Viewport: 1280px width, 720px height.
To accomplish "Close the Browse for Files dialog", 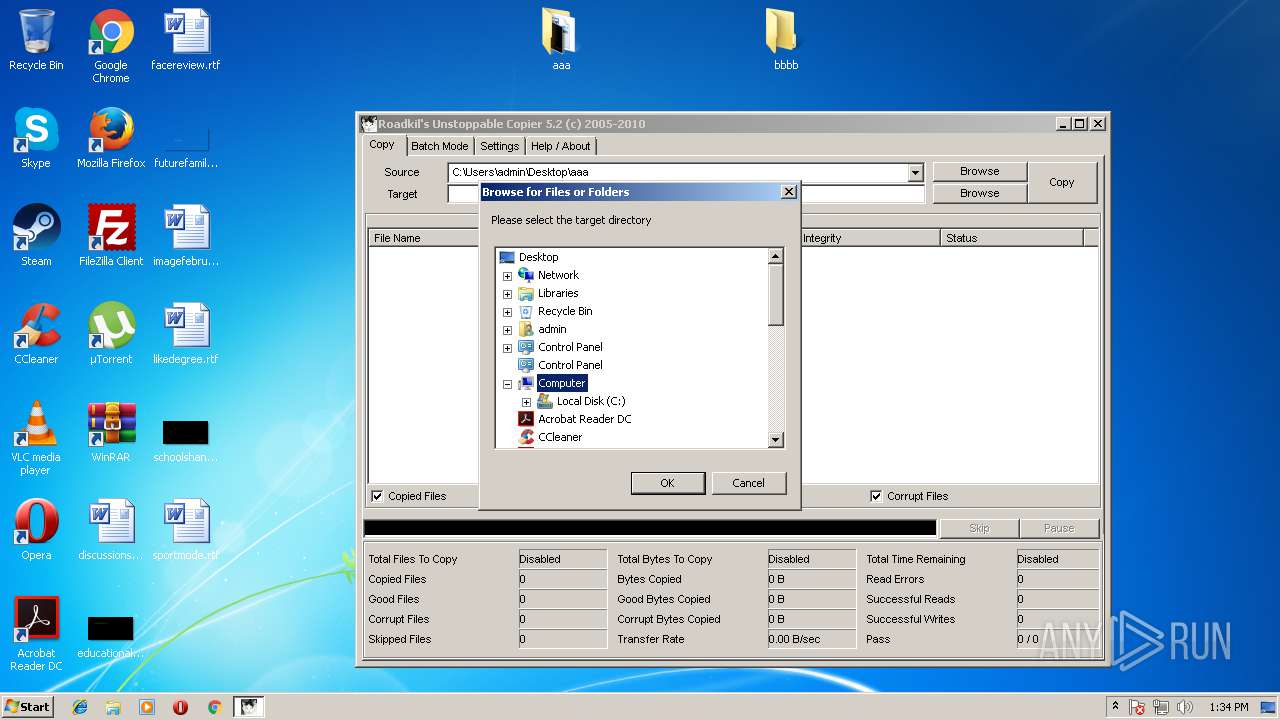I will (788, 192).
